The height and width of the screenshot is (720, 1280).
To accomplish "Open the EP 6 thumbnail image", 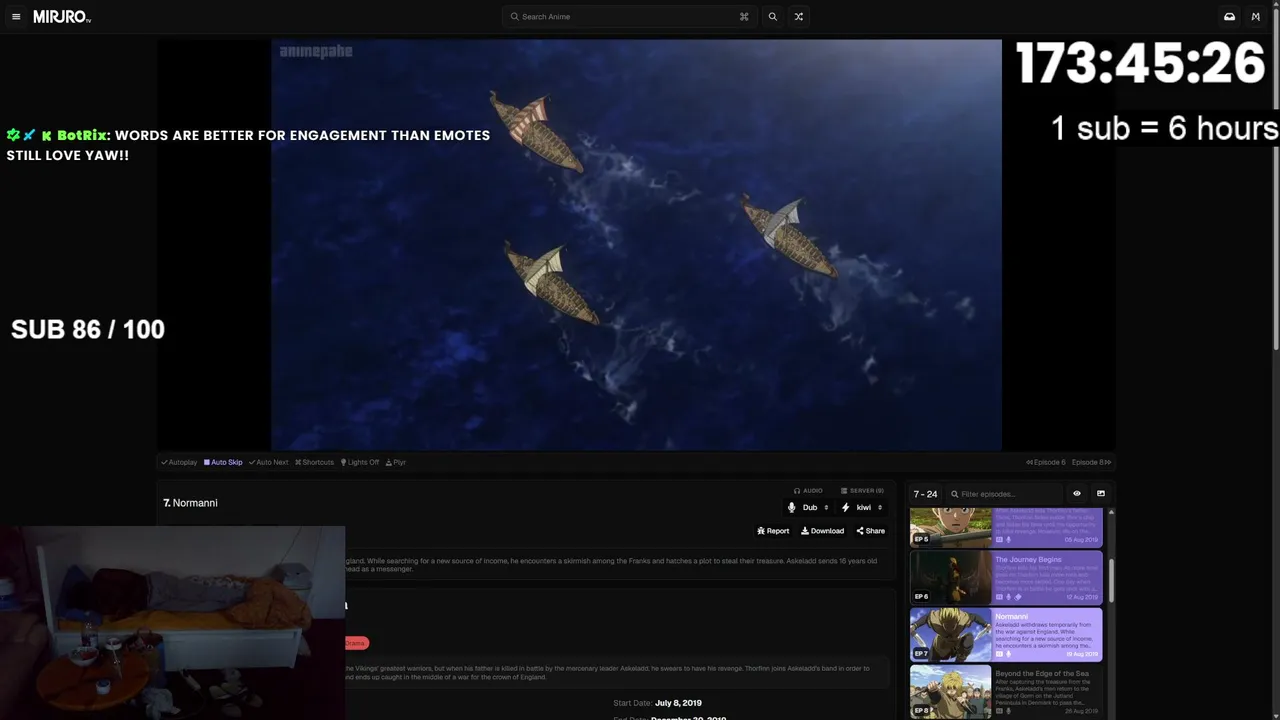I will (950, 577).
